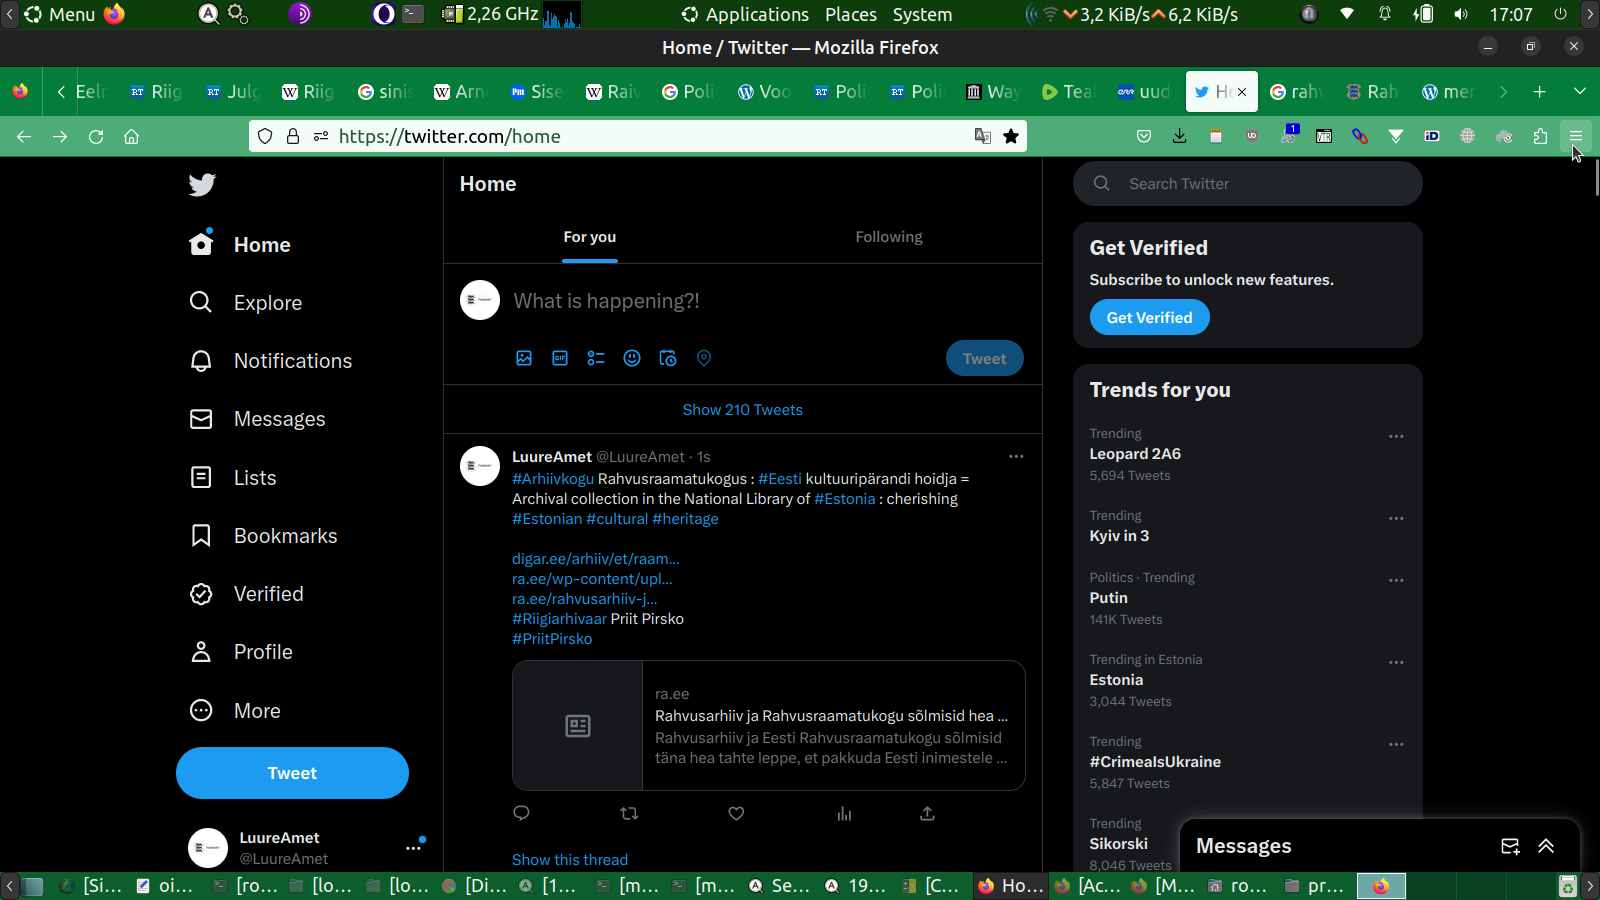Screen dimensions: 1600x900
Task: Open options for the Kyiv in 3 trend
Action: 1396,518
